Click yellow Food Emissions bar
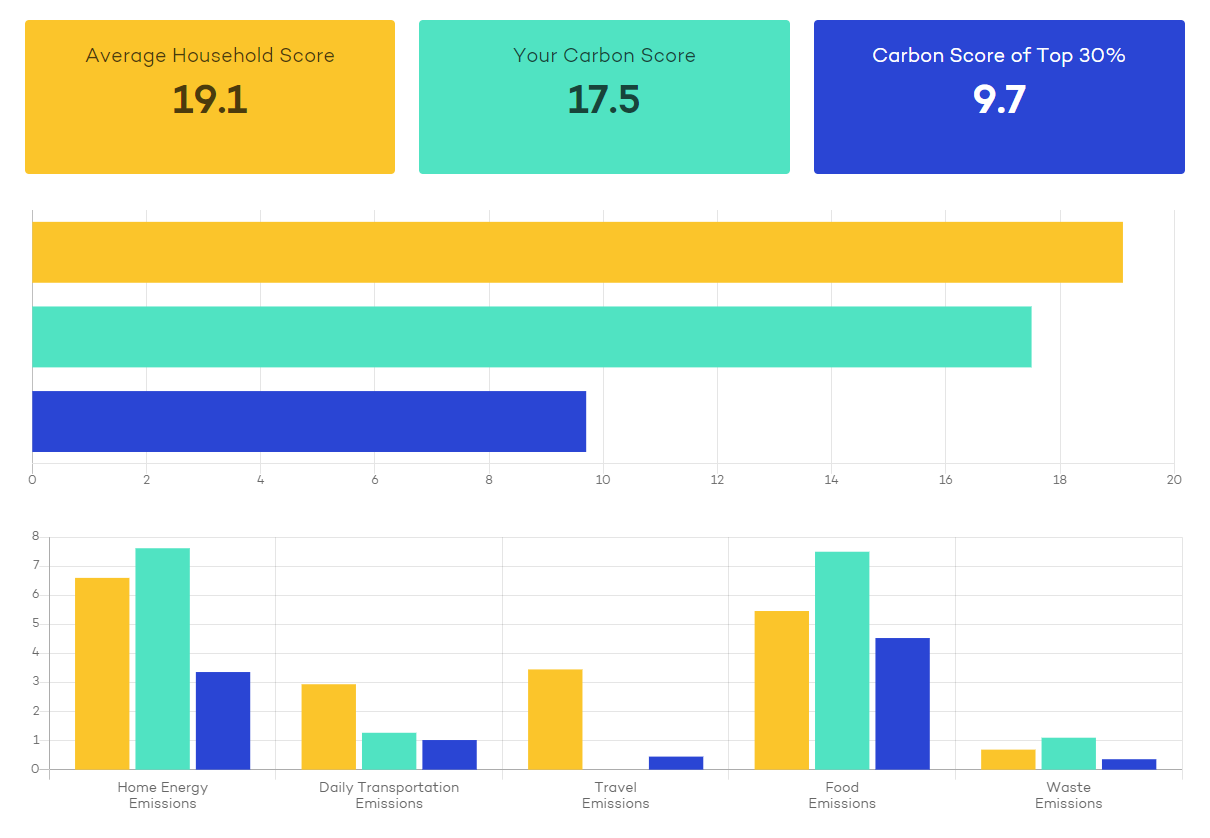Image resolution: width=1210 pixels, height=838 pixels. click(x=782, y=690)
